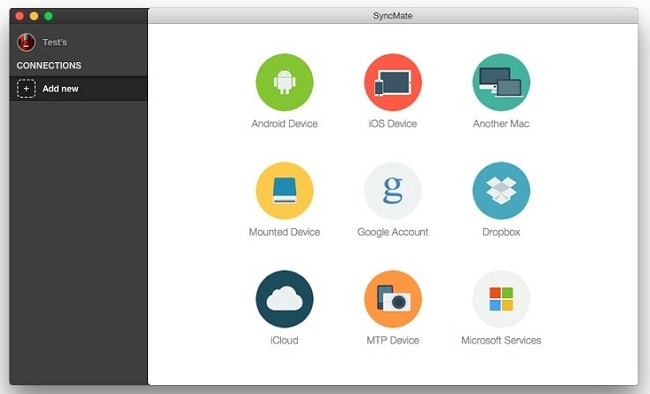Select the Dropbox connection icon

(x=501, y=190)
